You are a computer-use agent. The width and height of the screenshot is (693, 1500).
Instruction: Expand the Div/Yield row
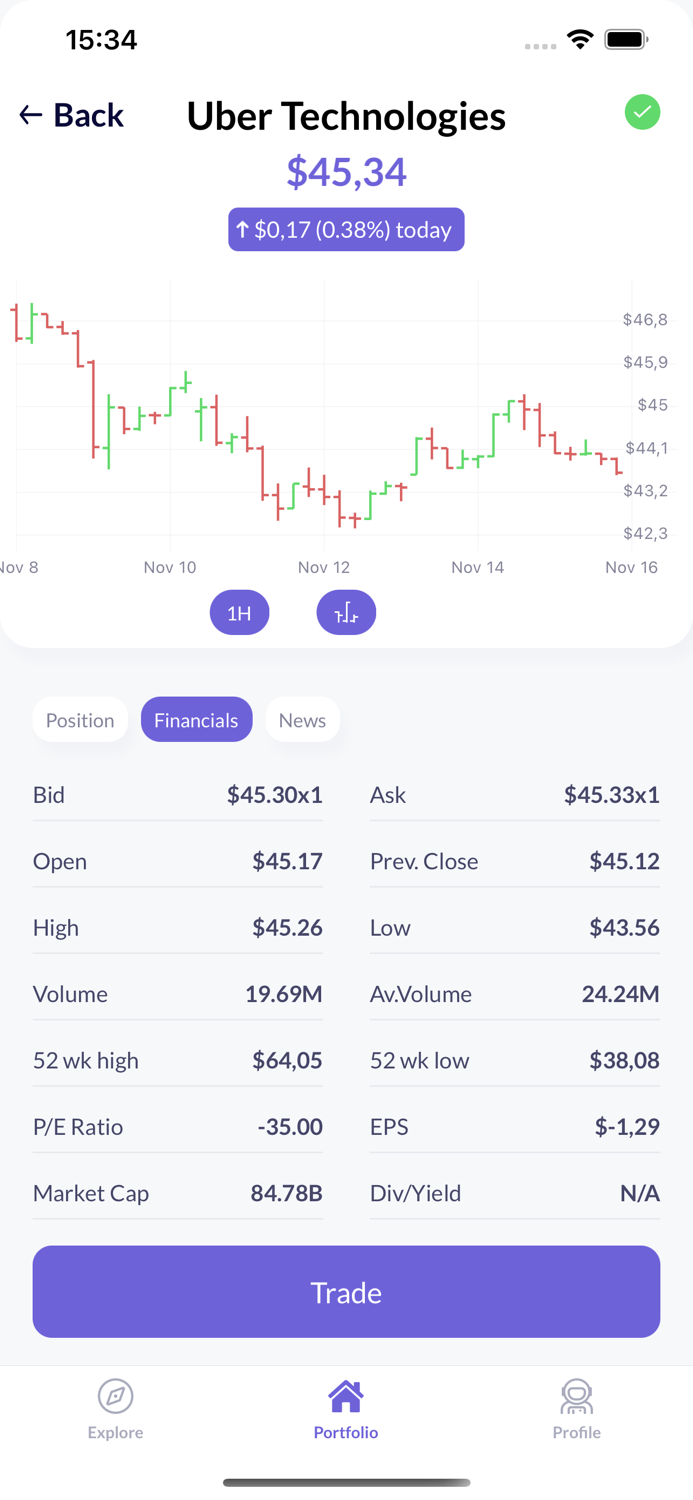[x=515, y=1193]
